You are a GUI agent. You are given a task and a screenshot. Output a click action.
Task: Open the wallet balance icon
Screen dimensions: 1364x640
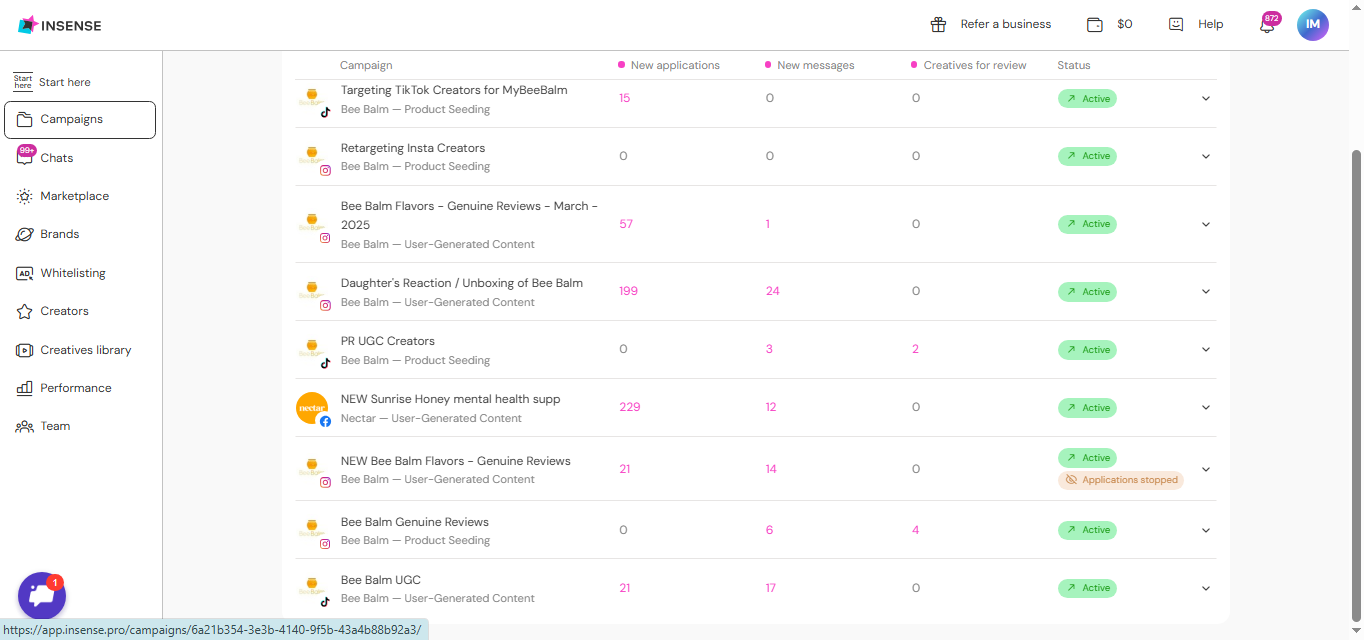tap(1095, 24)
